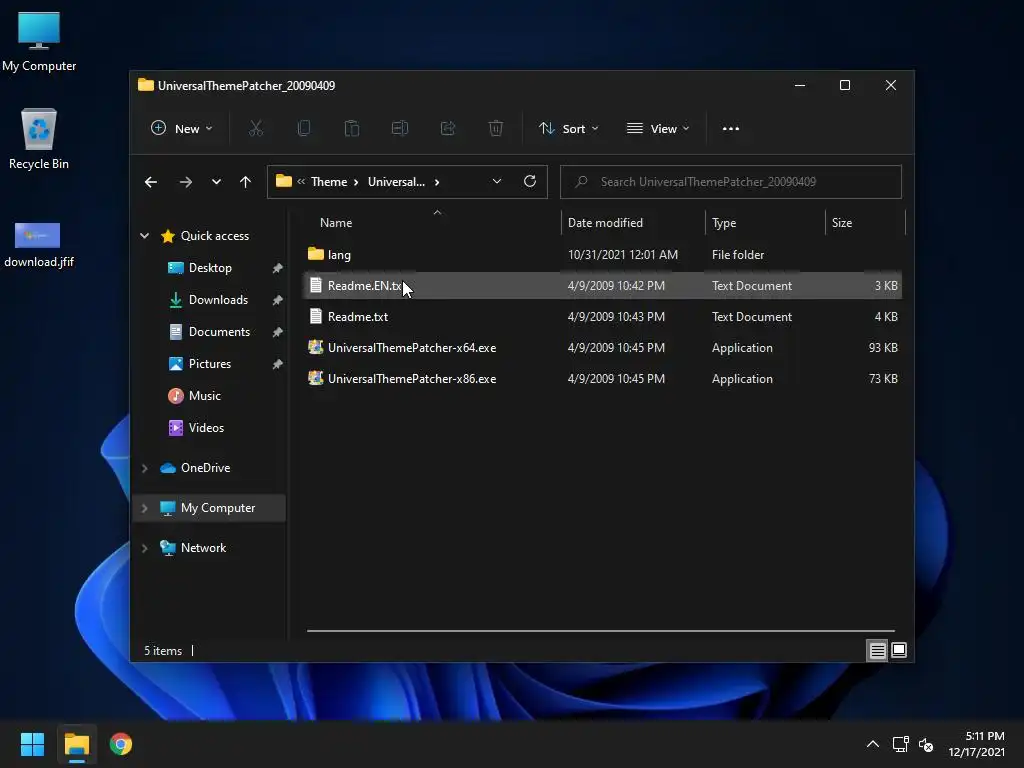Image resolution: width=1024 pixels, height=768 pixels.
Task: Launch Chrome from the taskbar
Action: click(121, 744)
